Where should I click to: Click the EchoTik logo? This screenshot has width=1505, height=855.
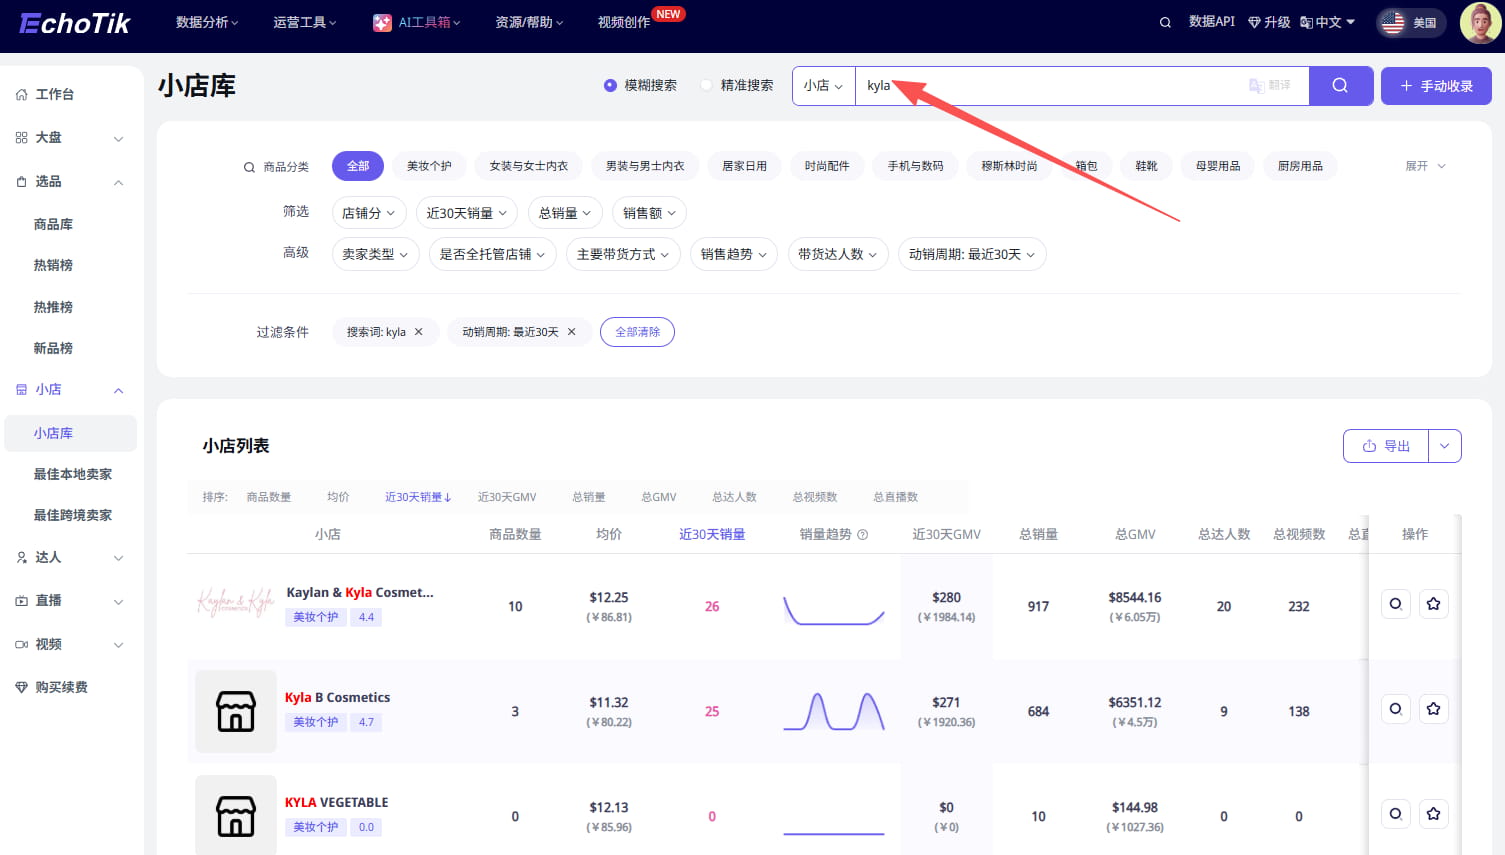(75, 23)
